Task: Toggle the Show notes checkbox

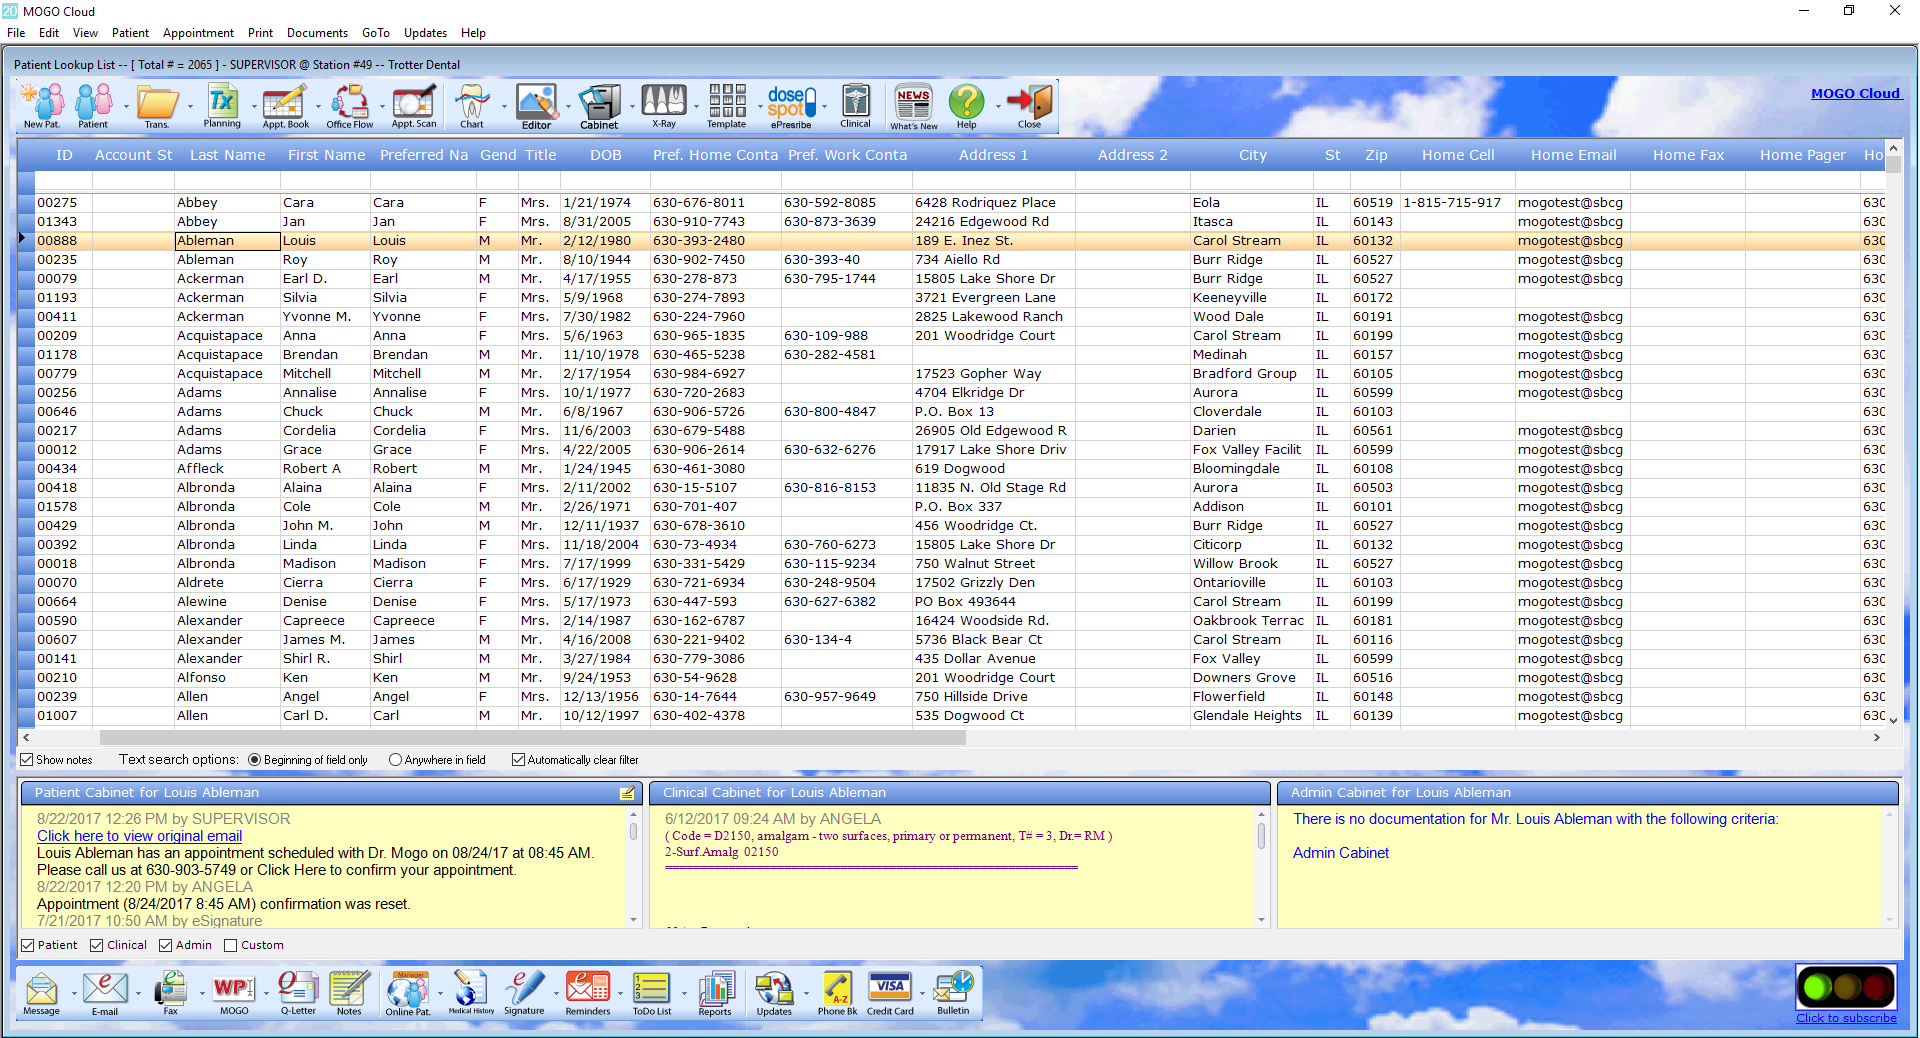Action: (27, 760)
